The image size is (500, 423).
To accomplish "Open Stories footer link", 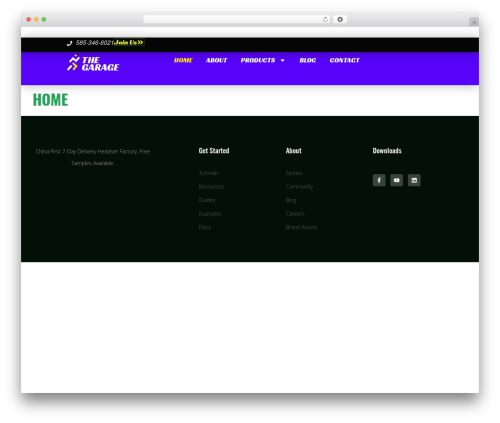I will click(294, 173).
